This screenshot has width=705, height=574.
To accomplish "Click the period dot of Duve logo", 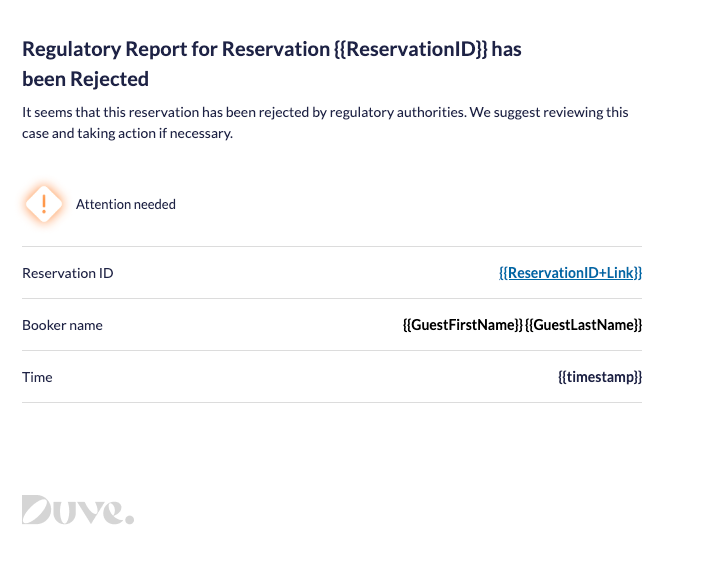I will 129,519.
